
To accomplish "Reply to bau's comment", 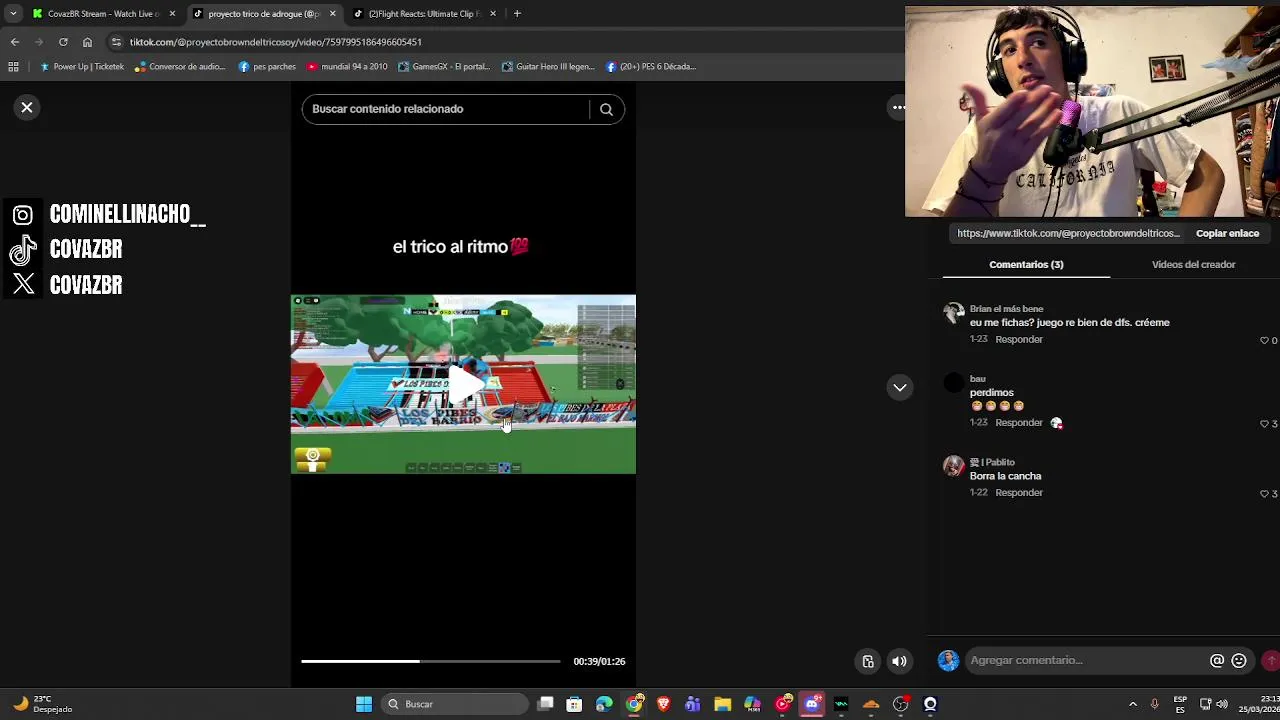I will (1019, 422).
